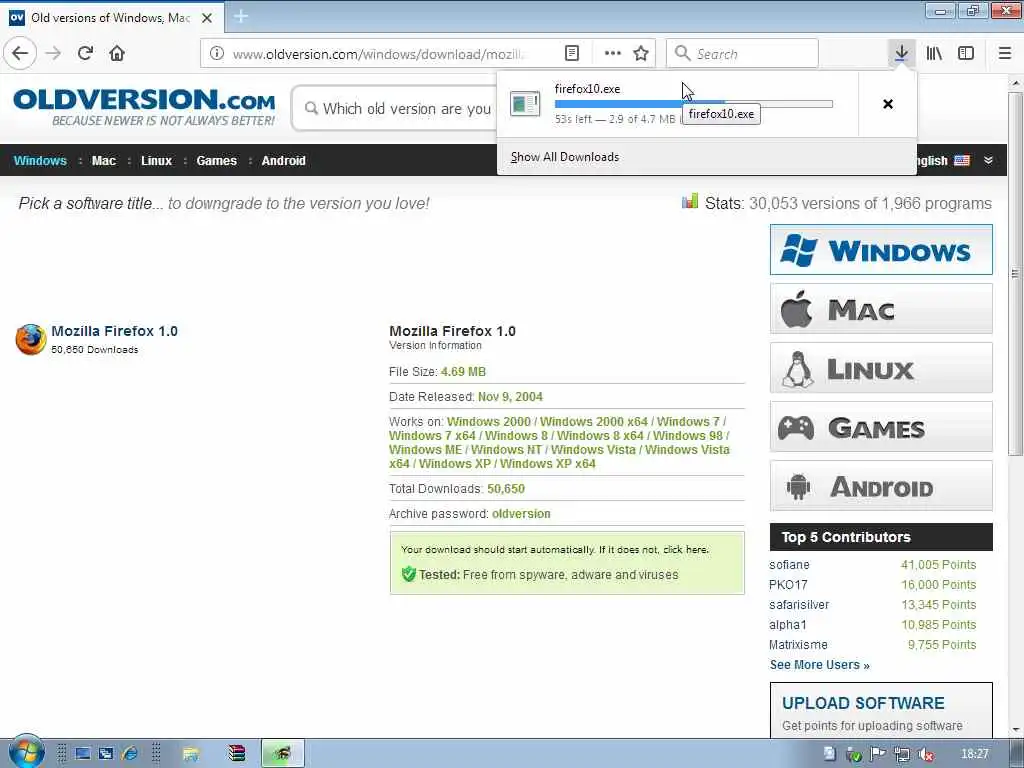Screen dimensions: 1024x768
Task: Click Total Downloads value 50,650
Action: pos(505,488)
